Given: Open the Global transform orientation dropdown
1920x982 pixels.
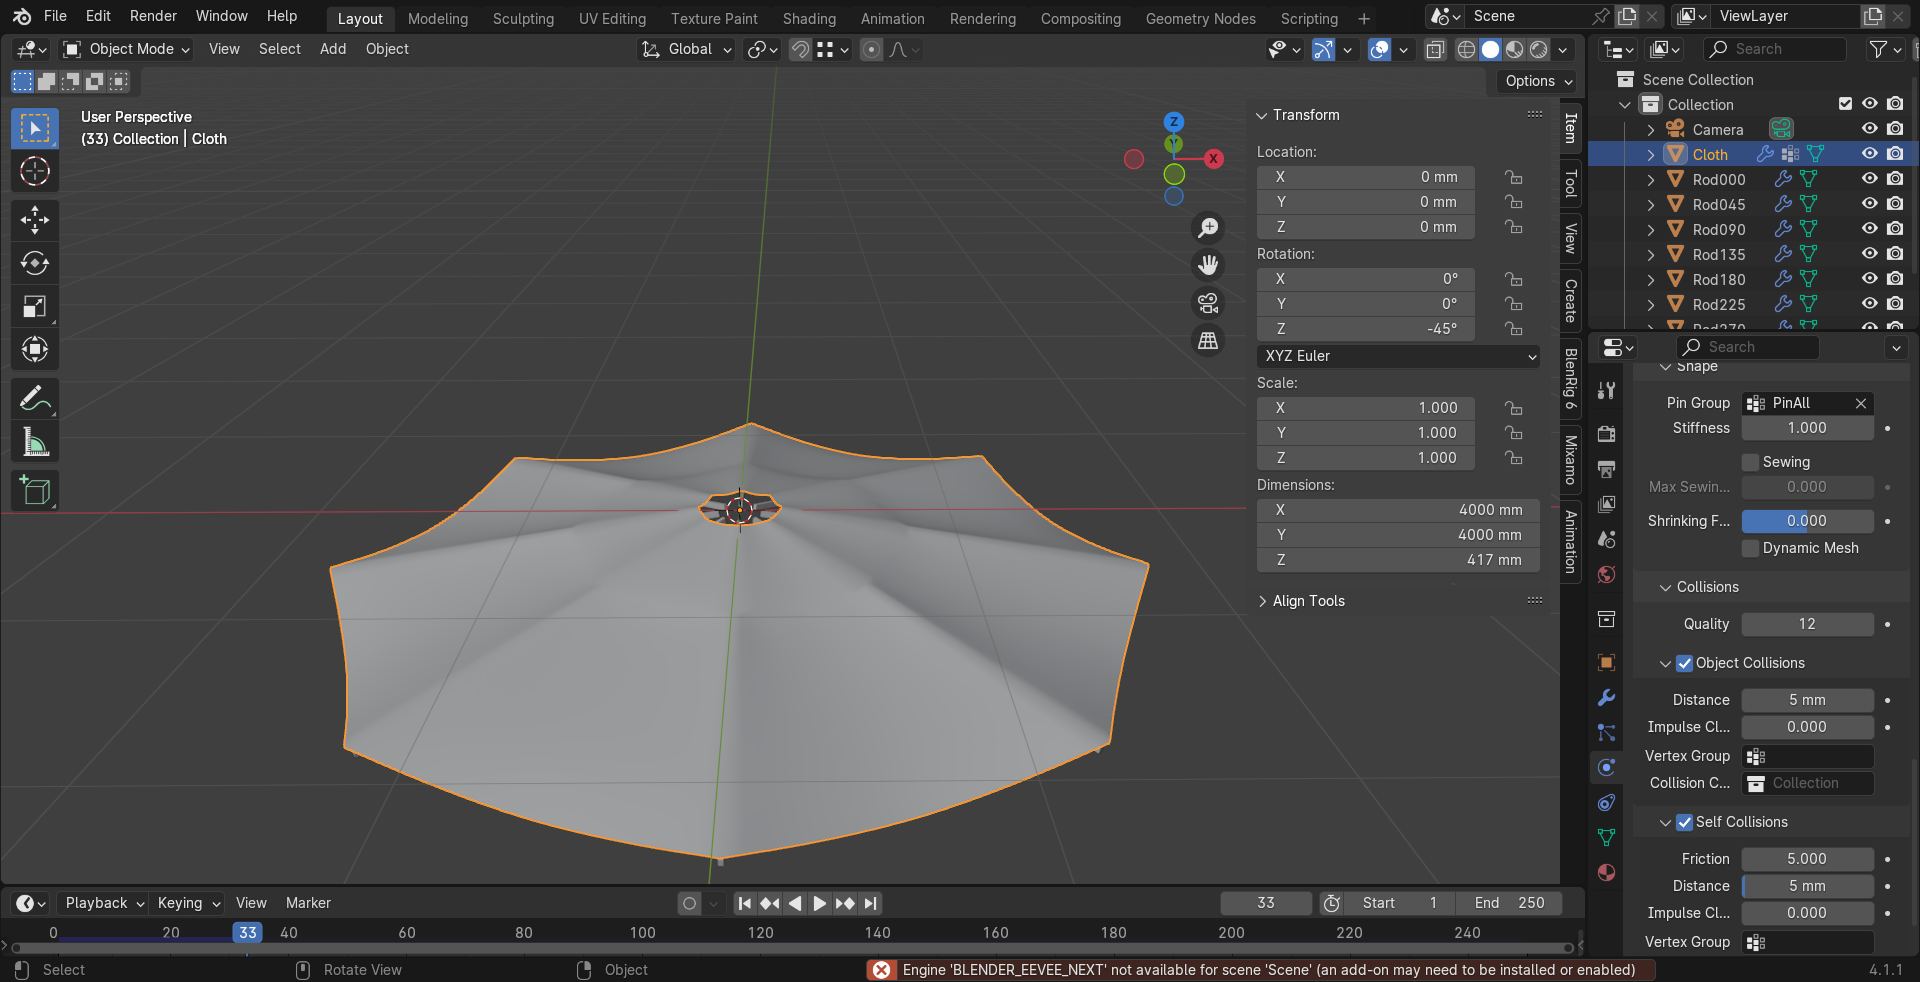Looking at the screenshot, I should (687, 49).
